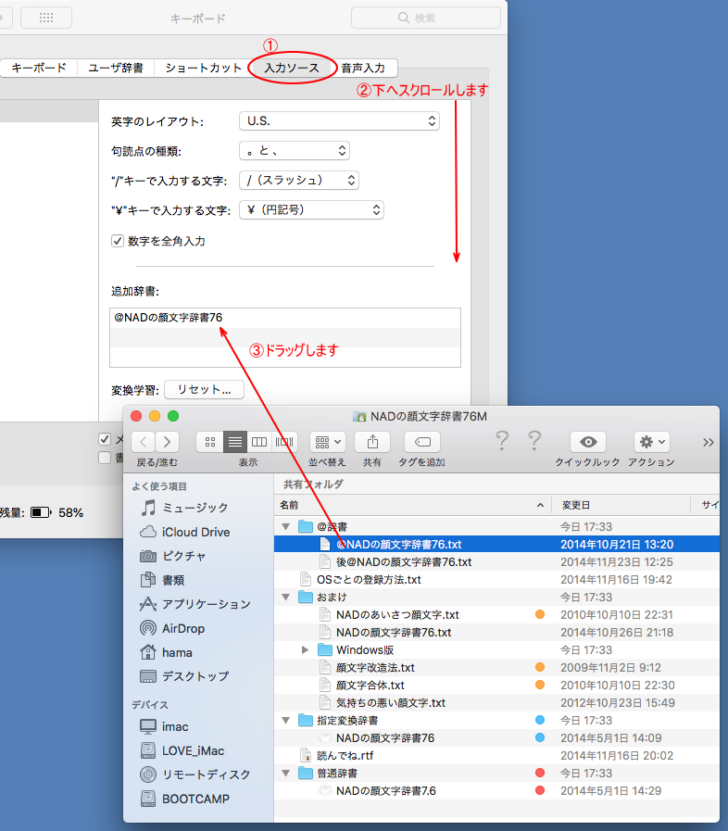This screenshot has width=728, height=831.
Task: Open the 並べ替え arrange dropdown
Action: (327, 442)
